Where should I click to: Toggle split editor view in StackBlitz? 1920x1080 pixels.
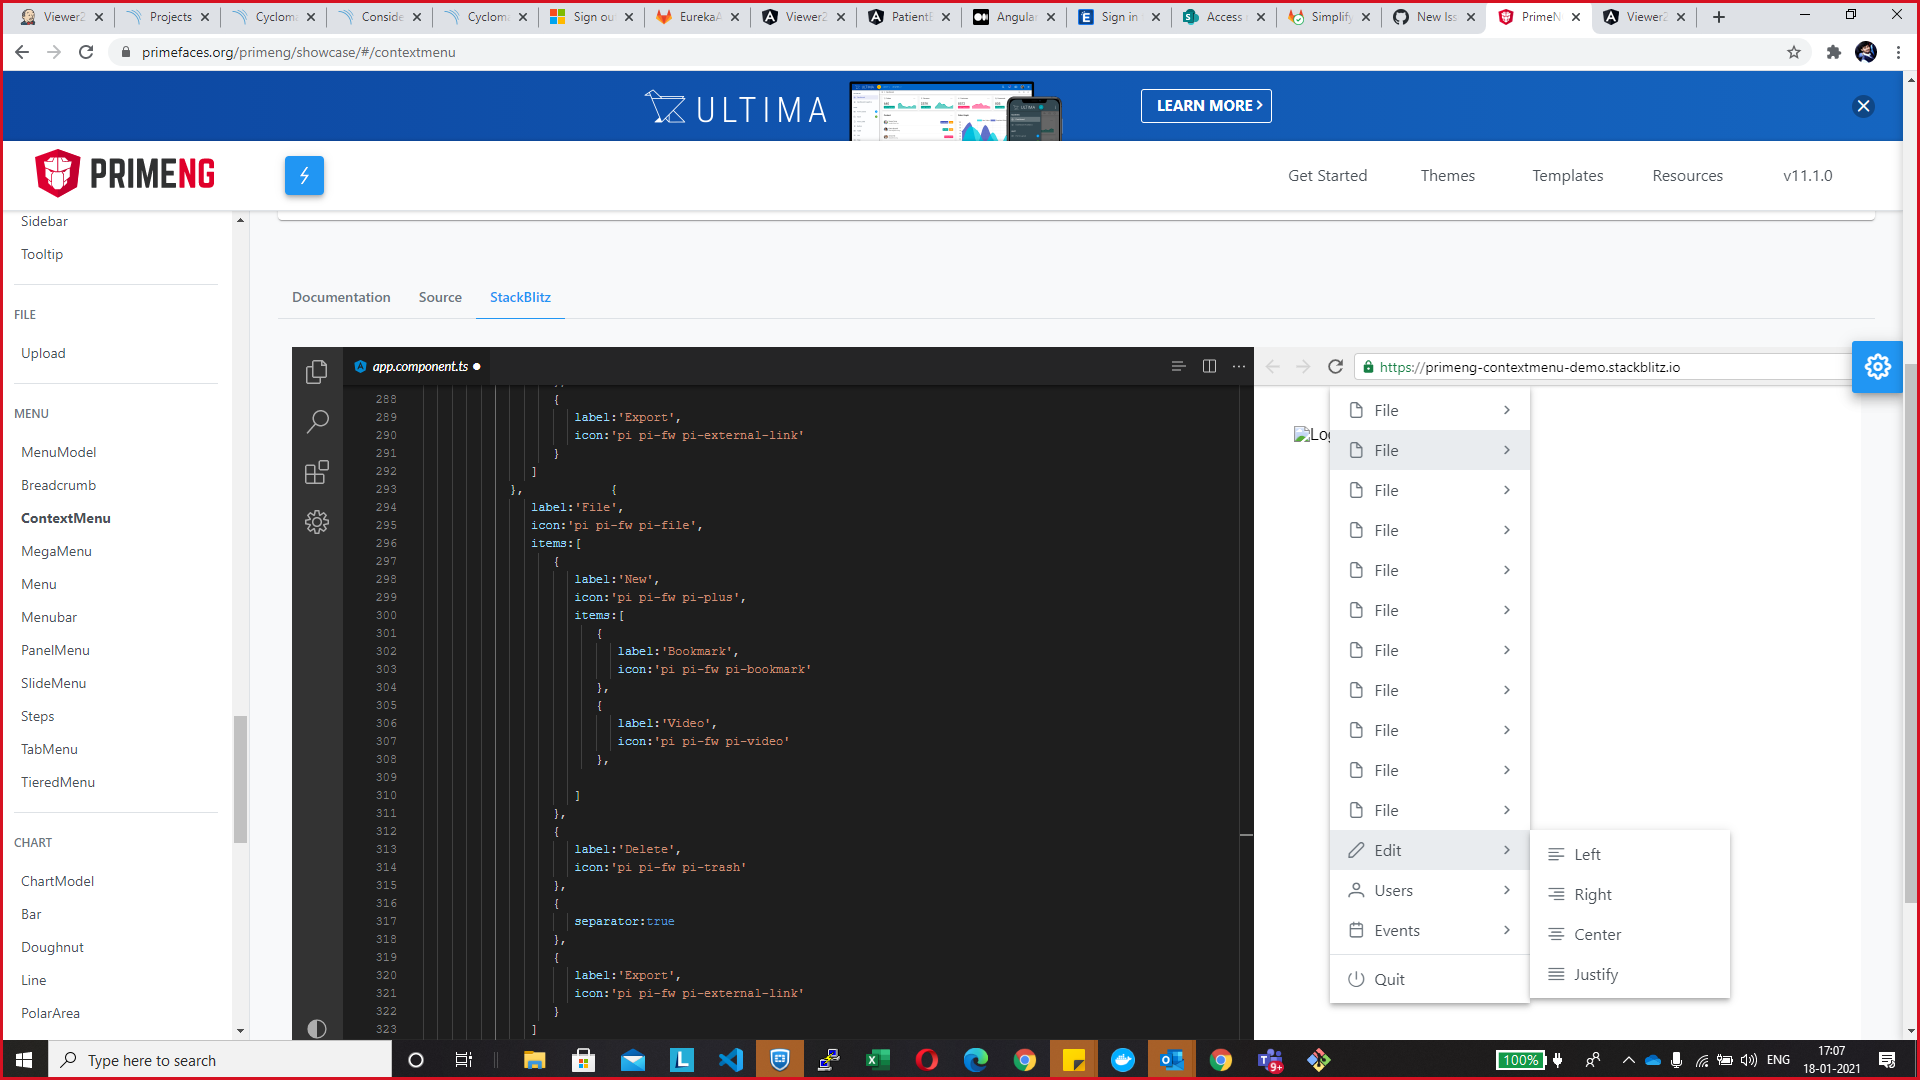click(1209, 366)
